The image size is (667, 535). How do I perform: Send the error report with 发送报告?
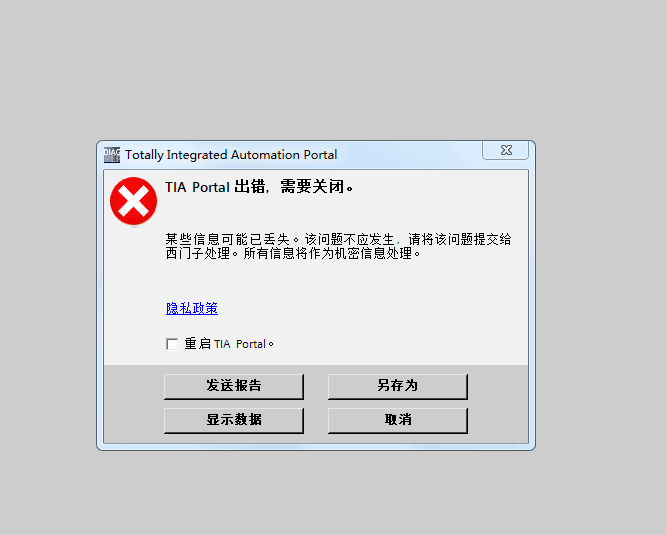234,386
